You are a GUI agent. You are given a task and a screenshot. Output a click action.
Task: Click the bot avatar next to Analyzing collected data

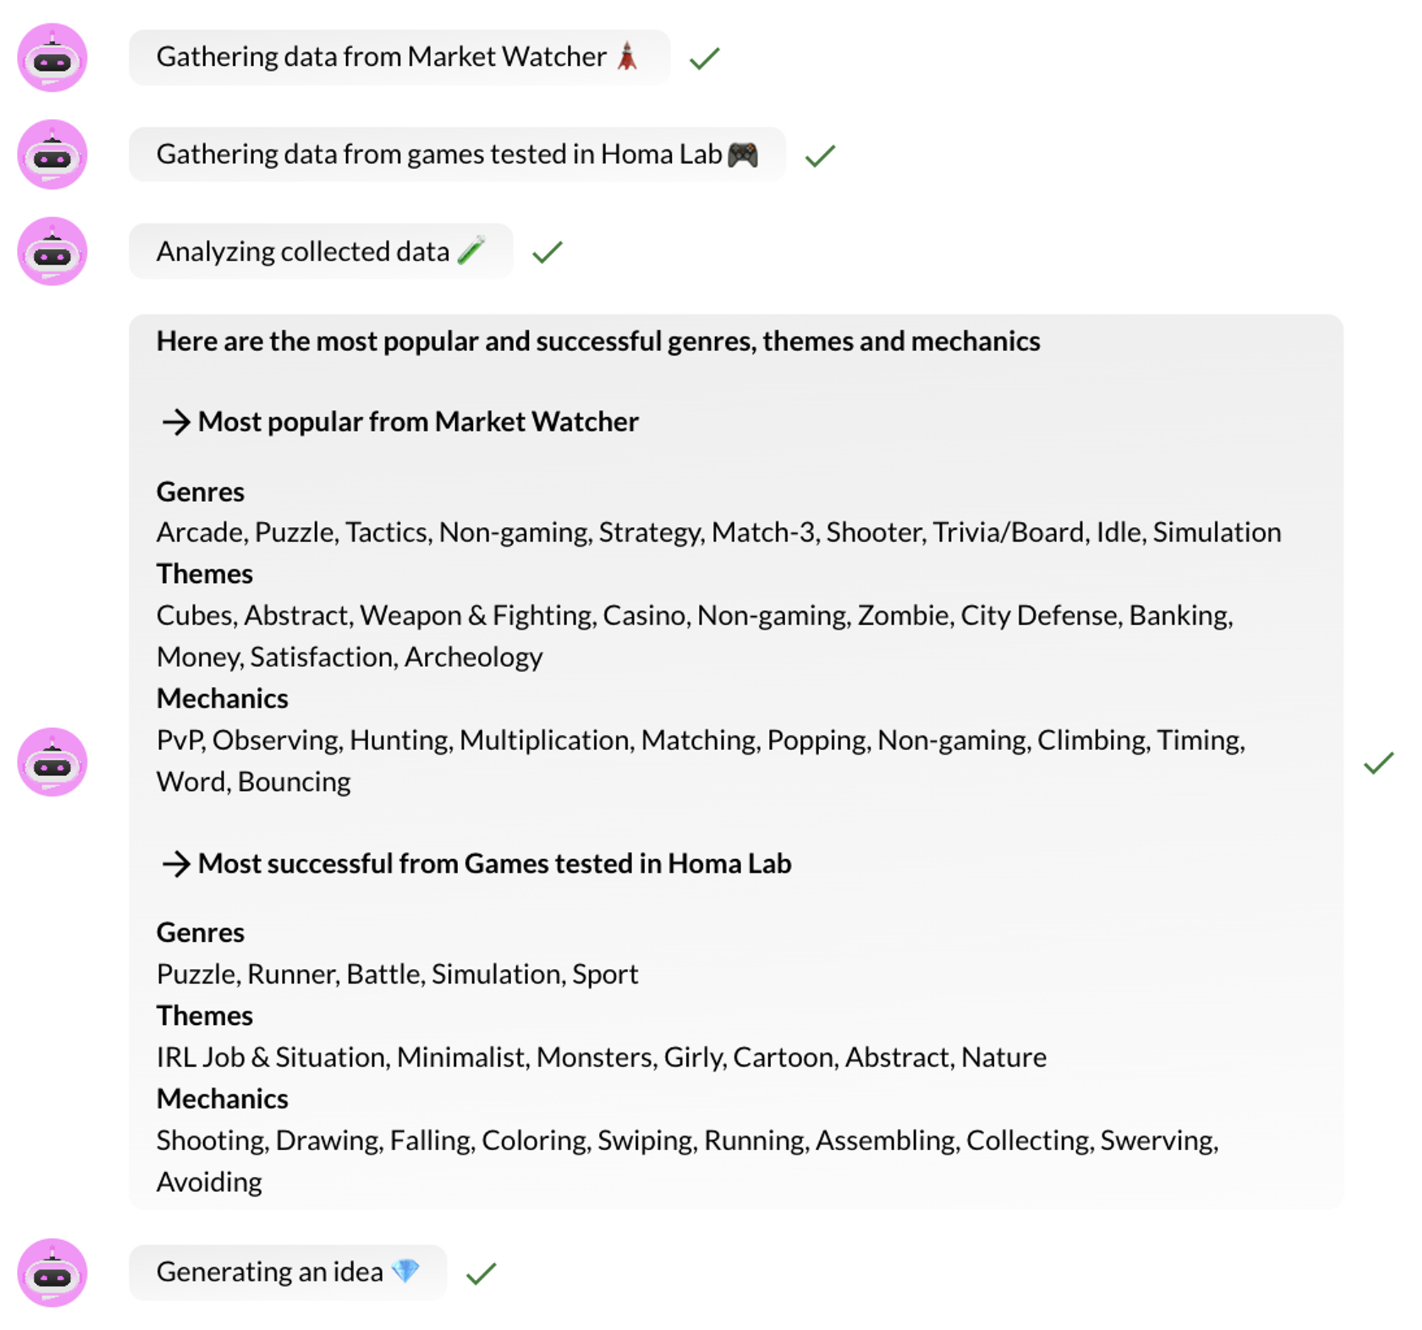53,252
